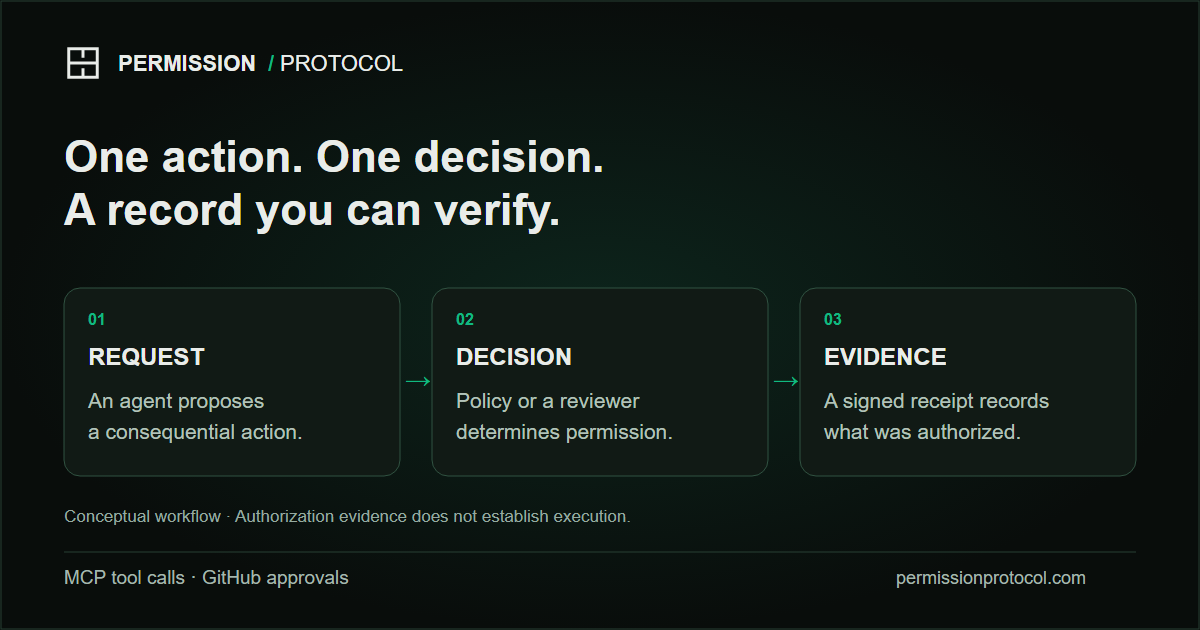
Task: Click the 02 step number
Action: tap(465, 320)
